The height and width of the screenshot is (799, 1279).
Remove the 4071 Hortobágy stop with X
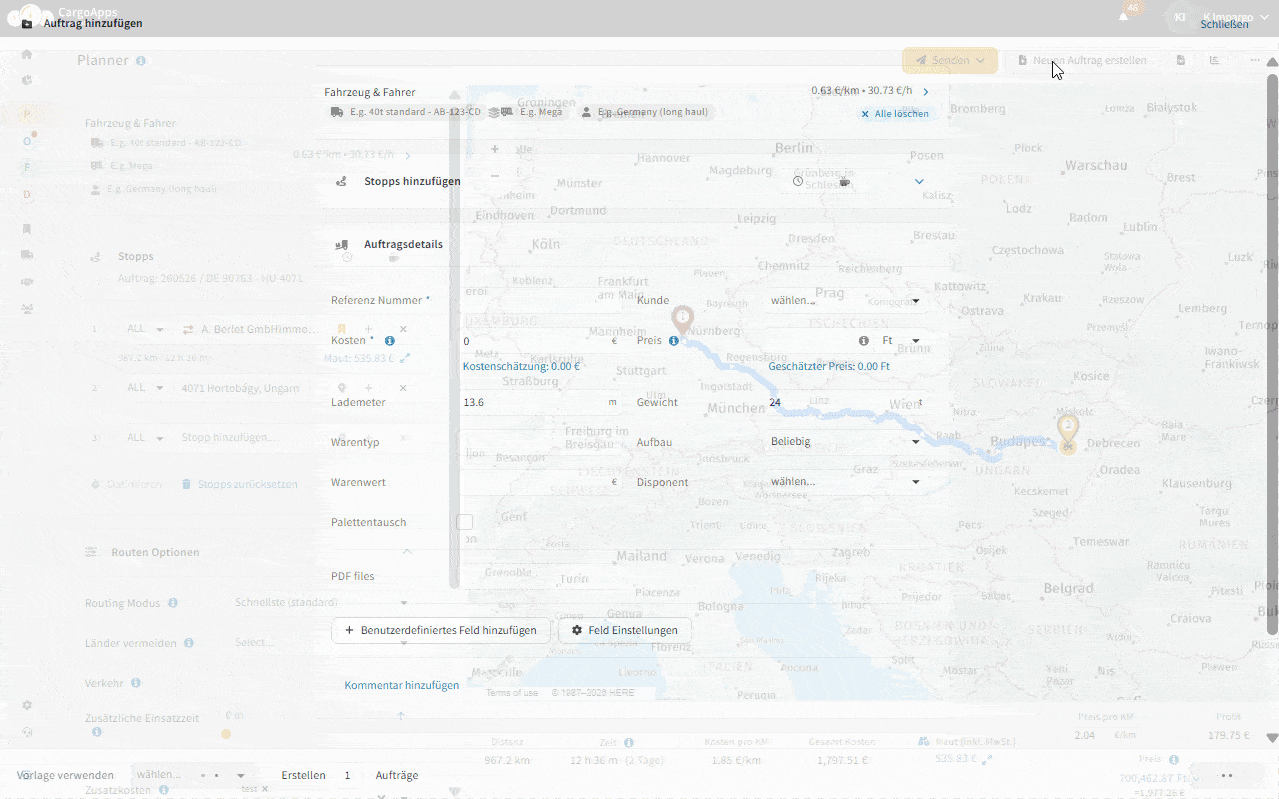[403, 388]
